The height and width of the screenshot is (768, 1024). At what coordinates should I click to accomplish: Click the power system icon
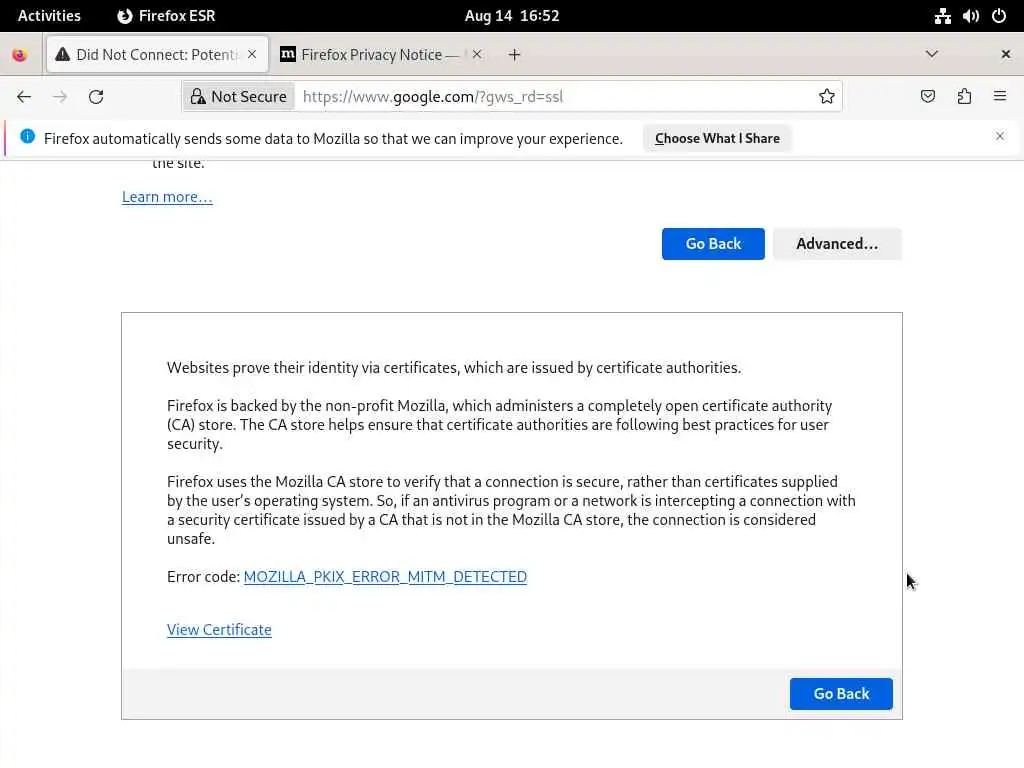pos(999,16)
